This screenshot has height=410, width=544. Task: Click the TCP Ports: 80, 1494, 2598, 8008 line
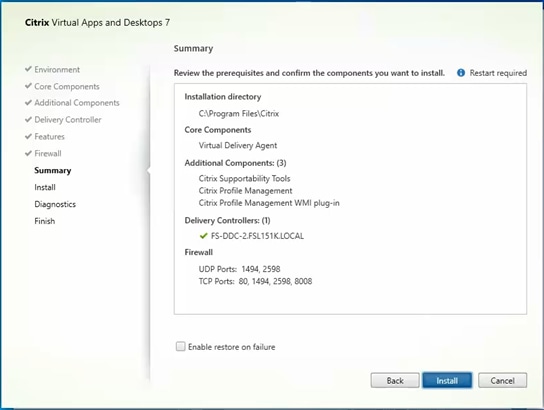(x=255, y=281)
